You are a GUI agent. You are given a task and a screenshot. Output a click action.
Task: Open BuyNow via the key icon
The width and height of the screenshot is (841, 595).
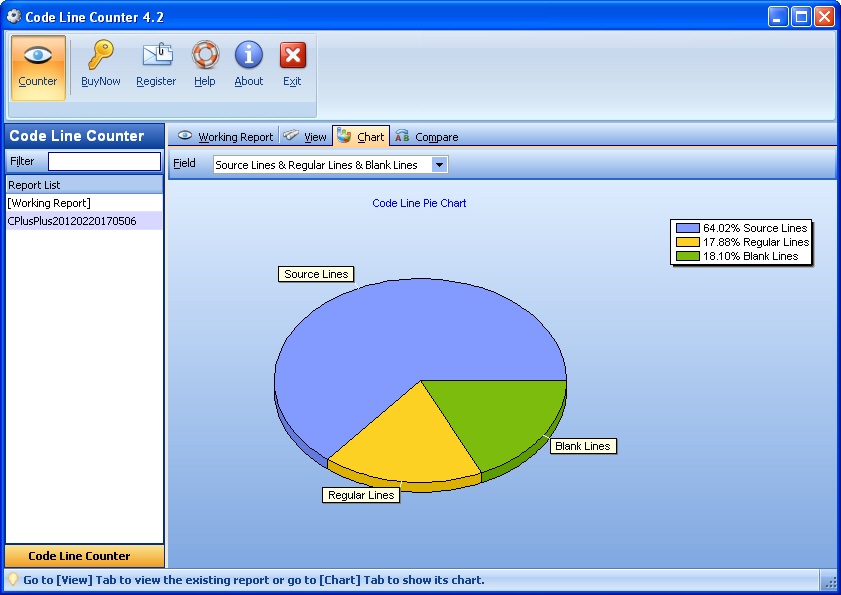tap(101, 56)
